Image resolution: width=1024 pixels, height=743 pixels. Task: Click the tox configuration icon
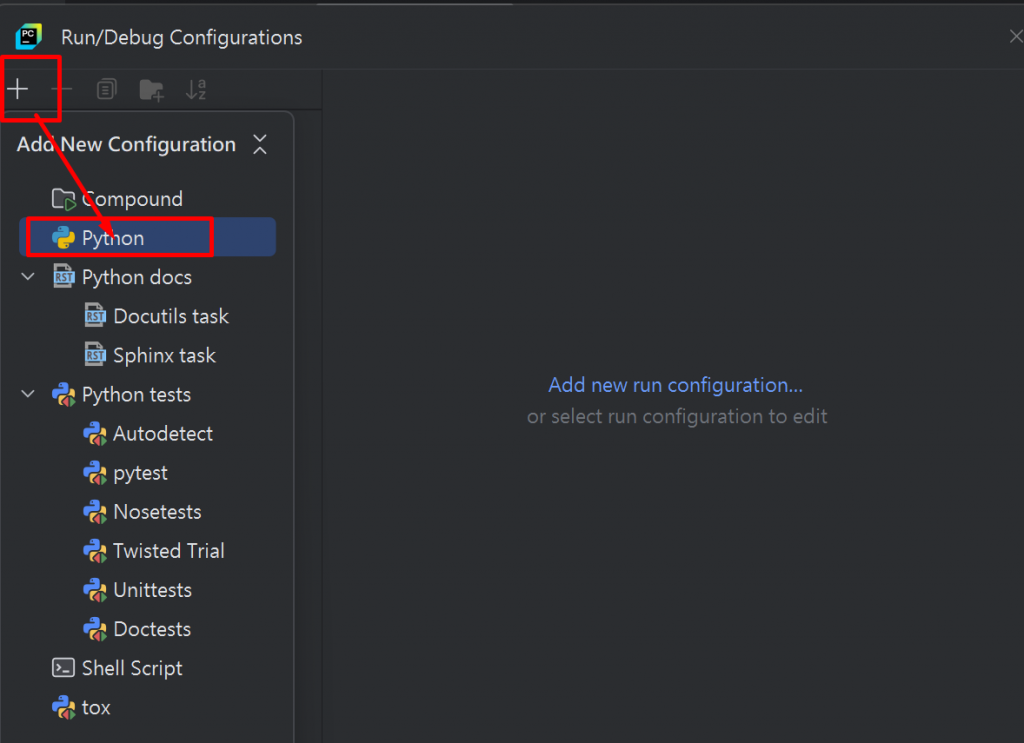coord(63,708)
